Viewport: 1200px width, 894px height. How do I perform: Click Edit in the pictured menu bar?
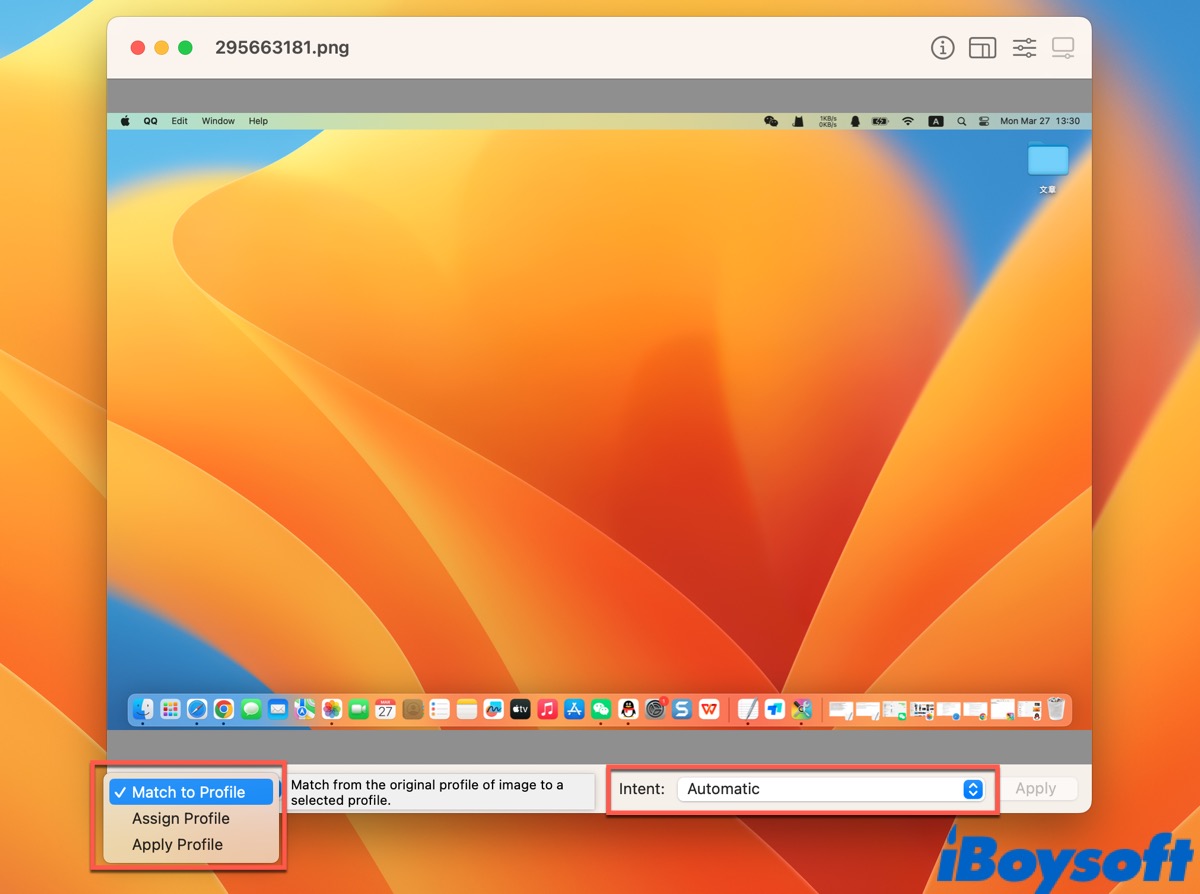(x=179, y=121)
